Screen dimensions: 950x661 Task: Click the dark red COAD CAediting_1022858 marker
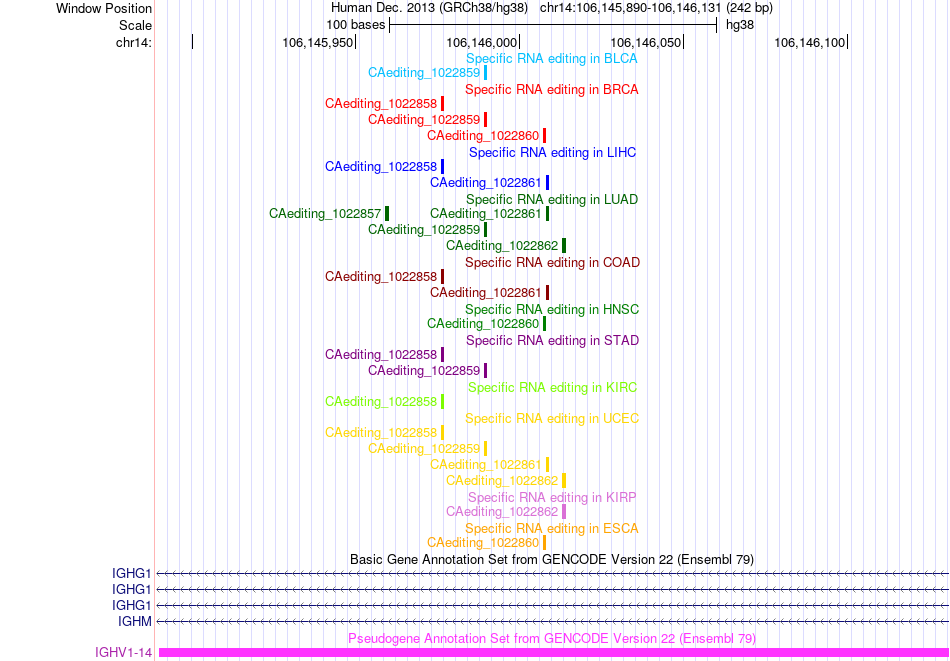(x=442, y=277)
